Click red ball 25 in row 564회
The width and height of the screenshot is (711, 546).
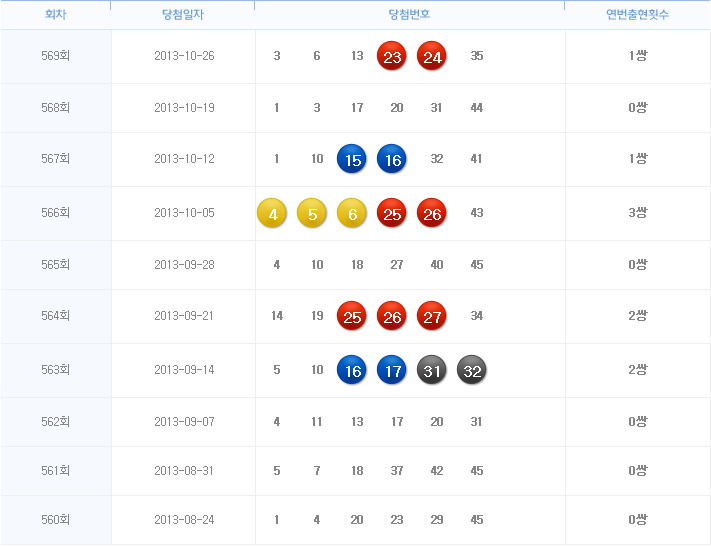click(352, 316)
